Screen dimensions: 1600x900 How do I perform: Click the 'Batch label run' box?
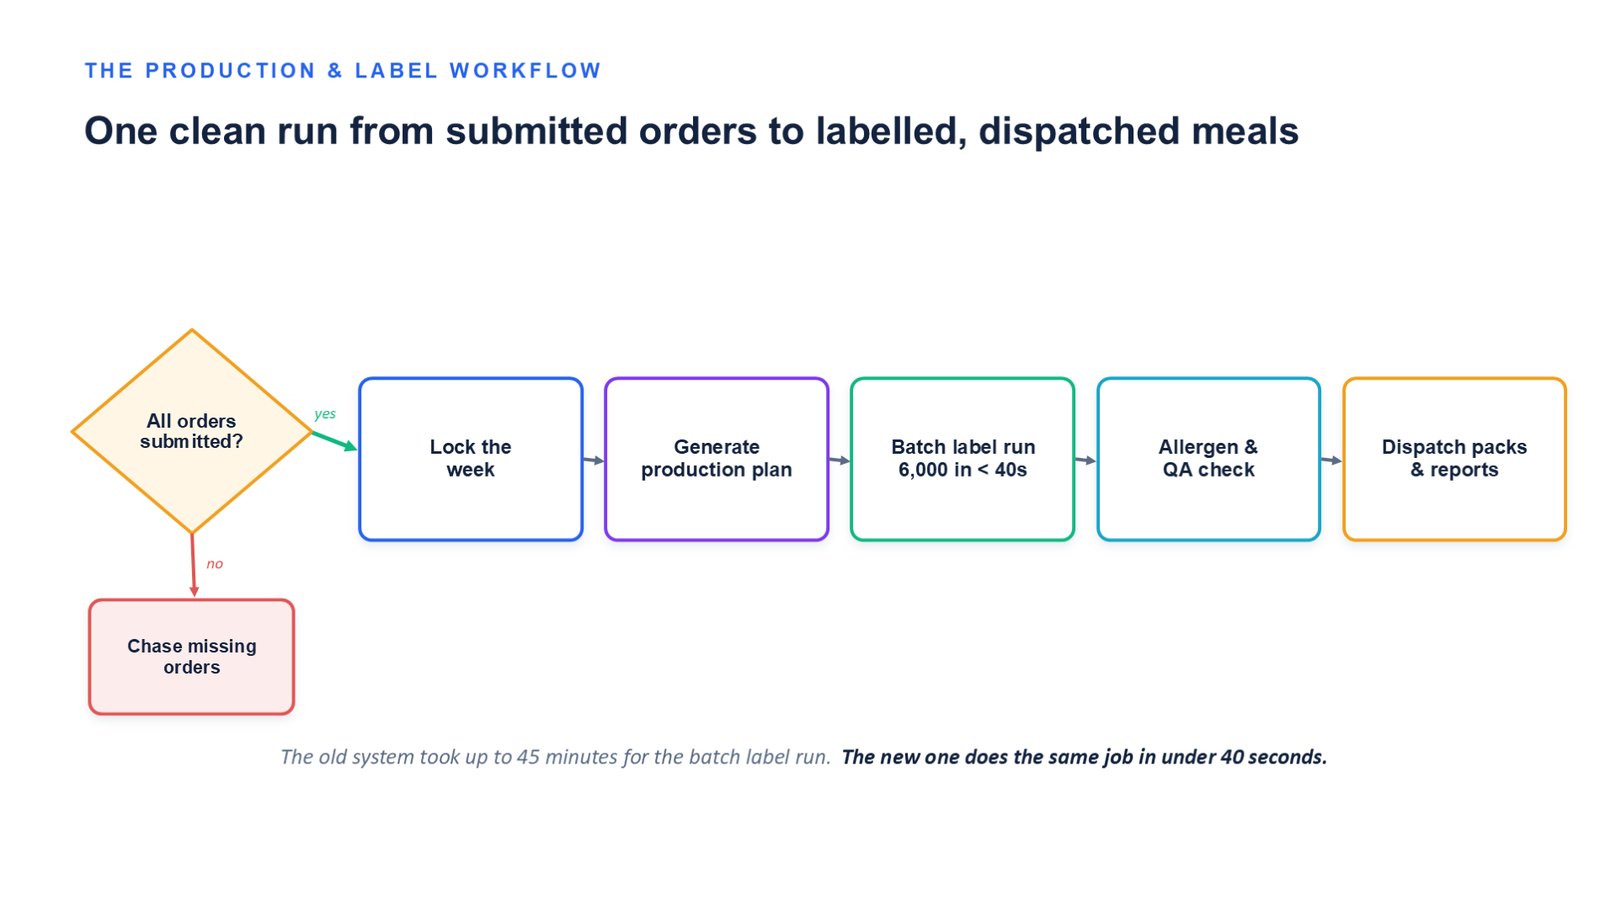point(963,459)
